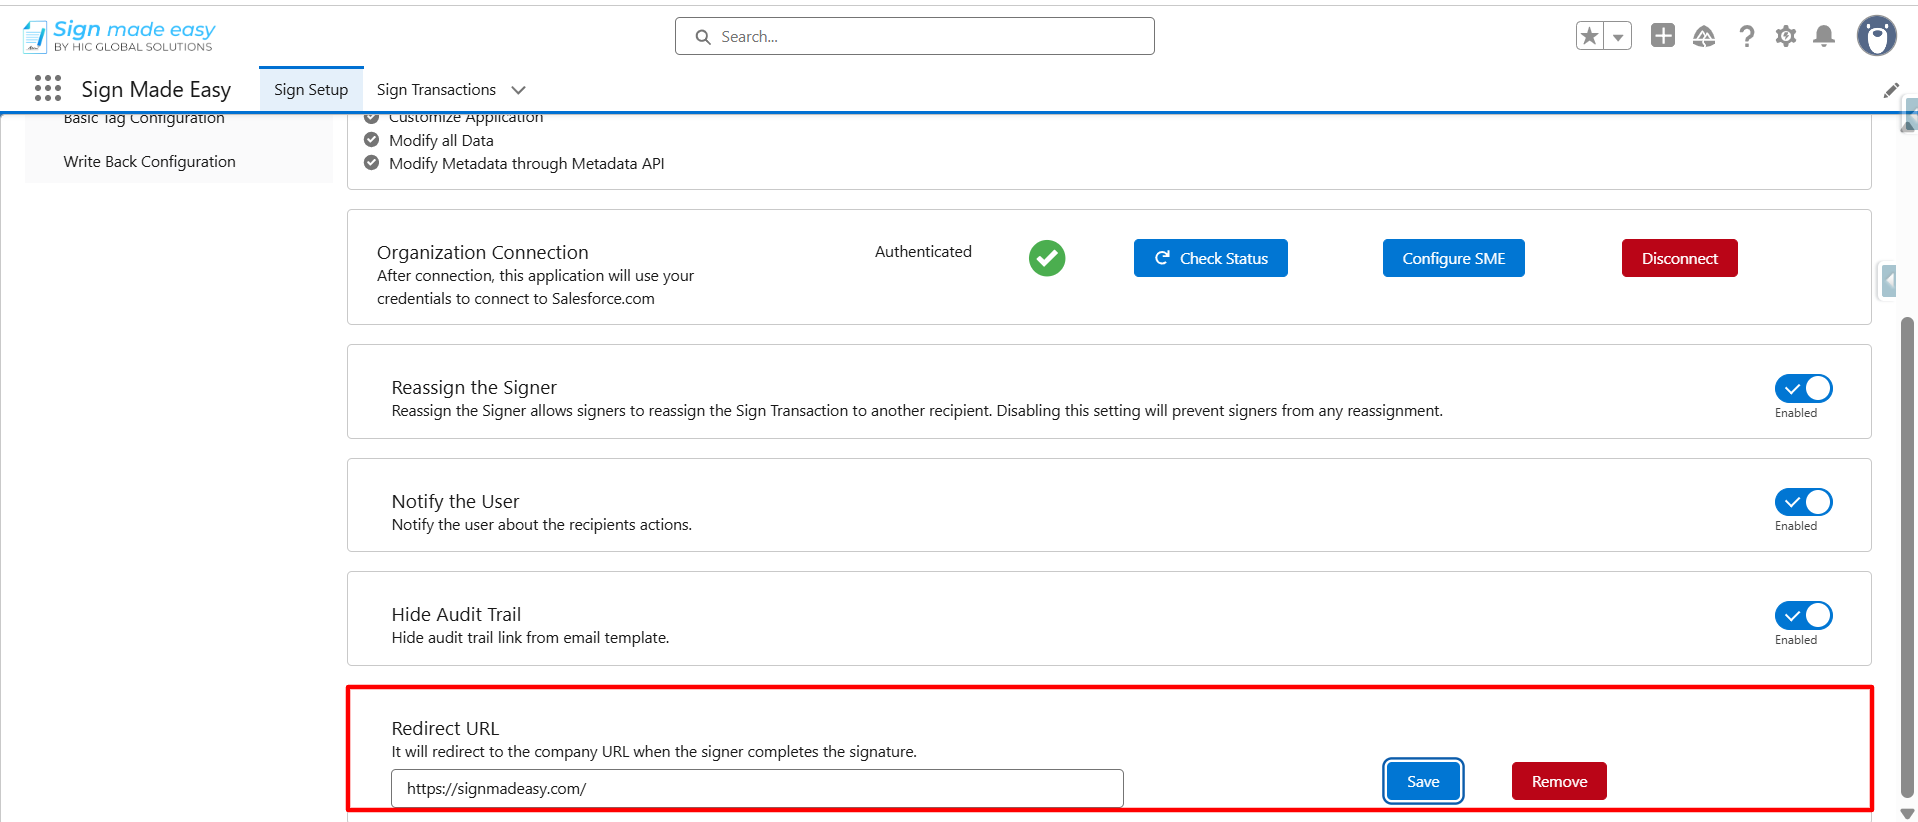
Task: Open Global Actions plus icon
Action: click(1663, 36)
